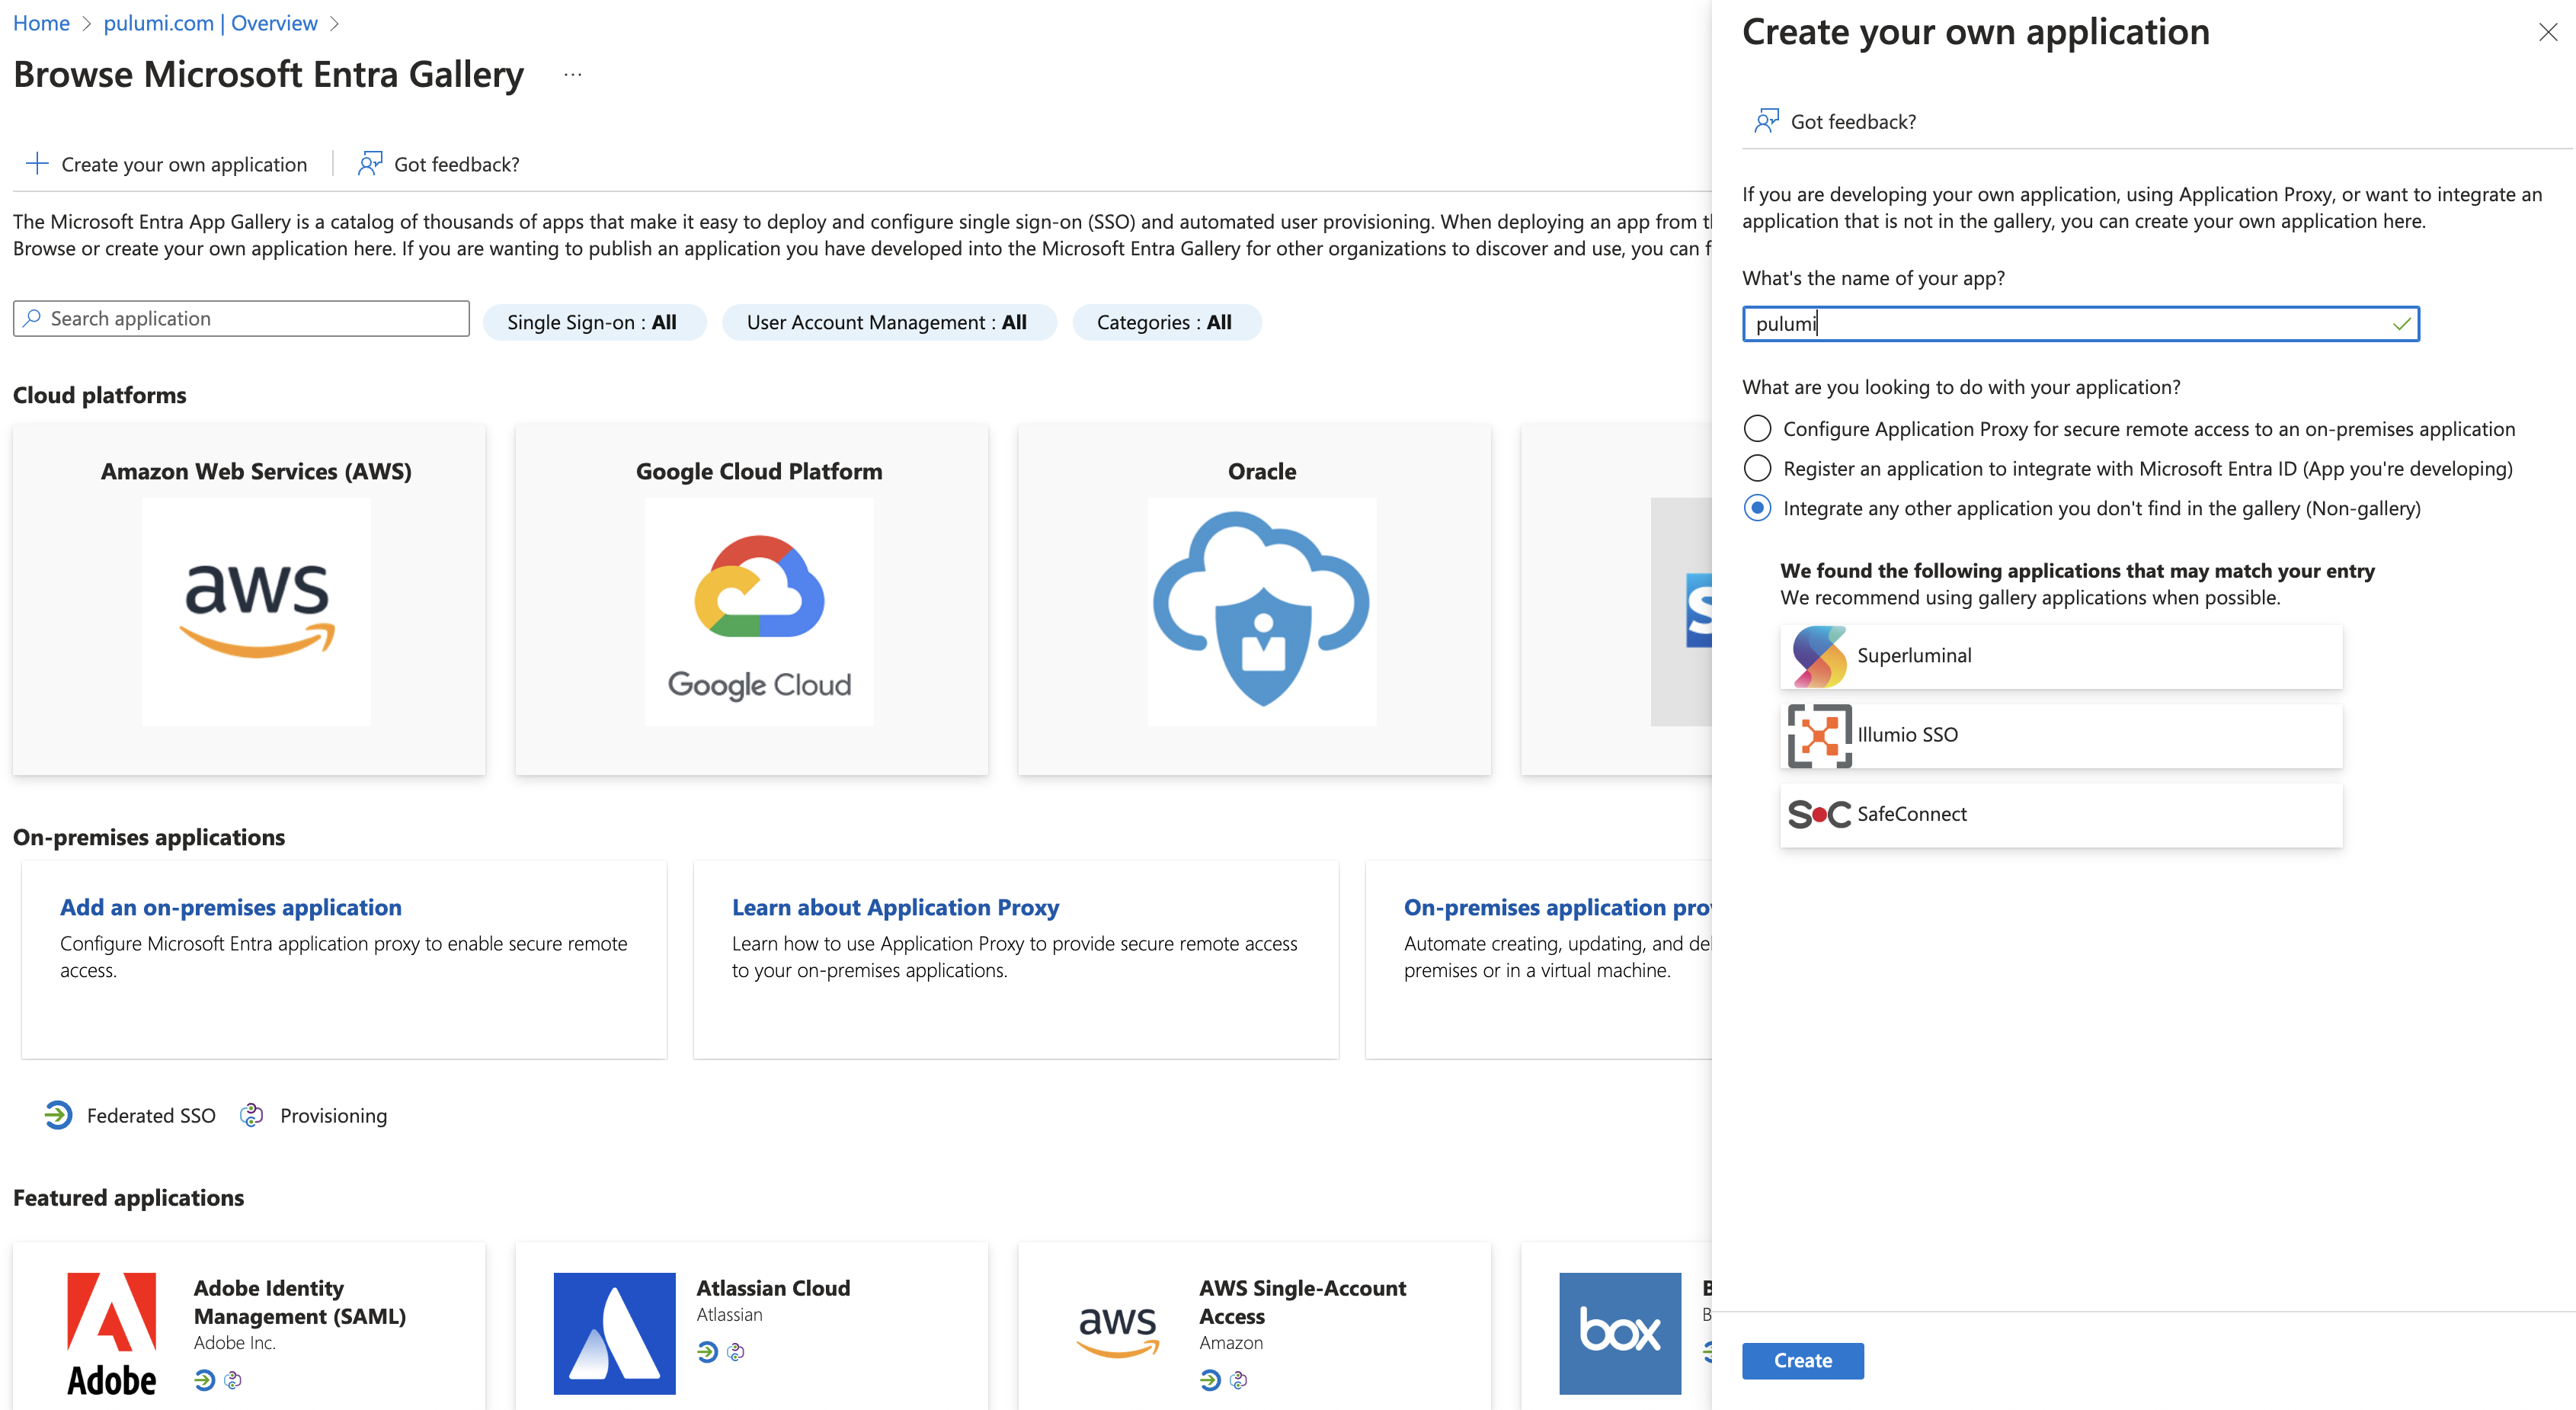Viewport: 2576px width, 1410px height.
Task: Click the Google Cloud Platform icon
Action: [x=759, y=617]
